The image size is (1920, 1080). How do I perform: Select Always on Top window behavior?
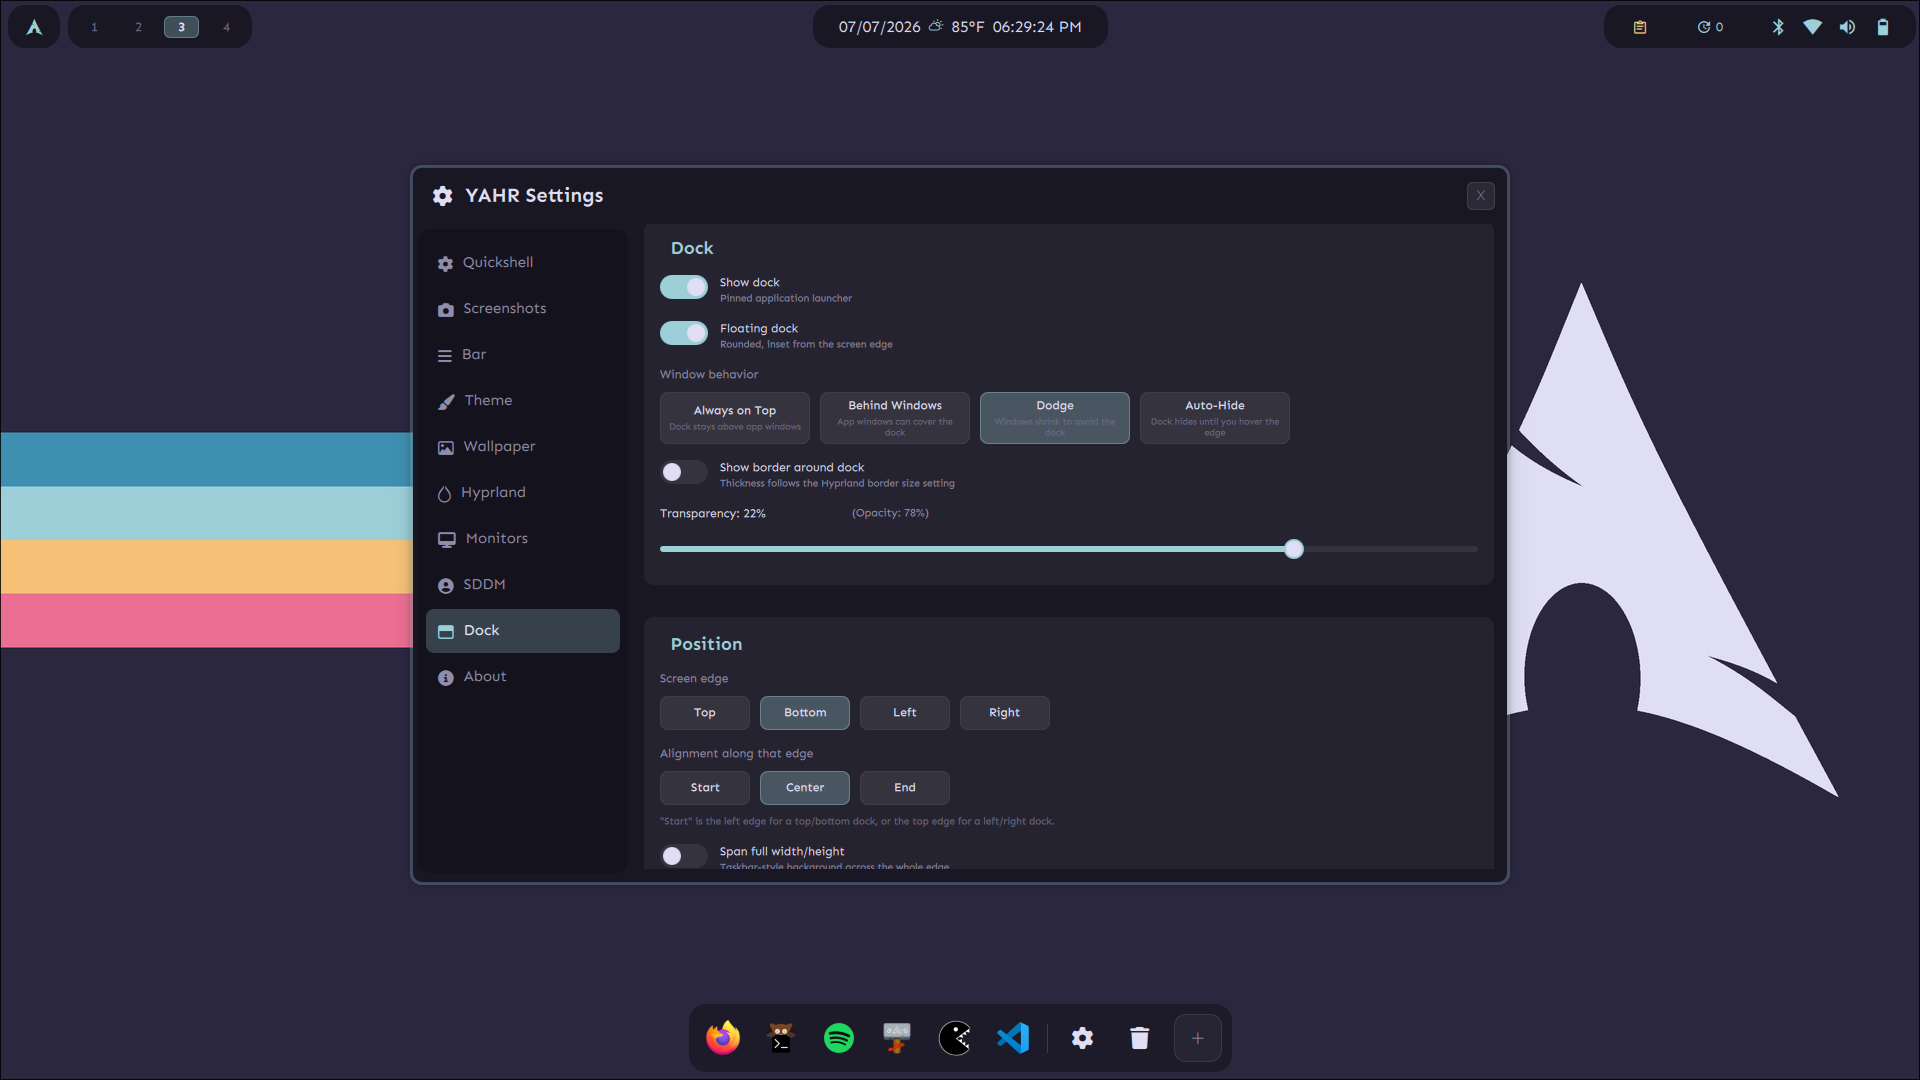click(x=735, y=418)
